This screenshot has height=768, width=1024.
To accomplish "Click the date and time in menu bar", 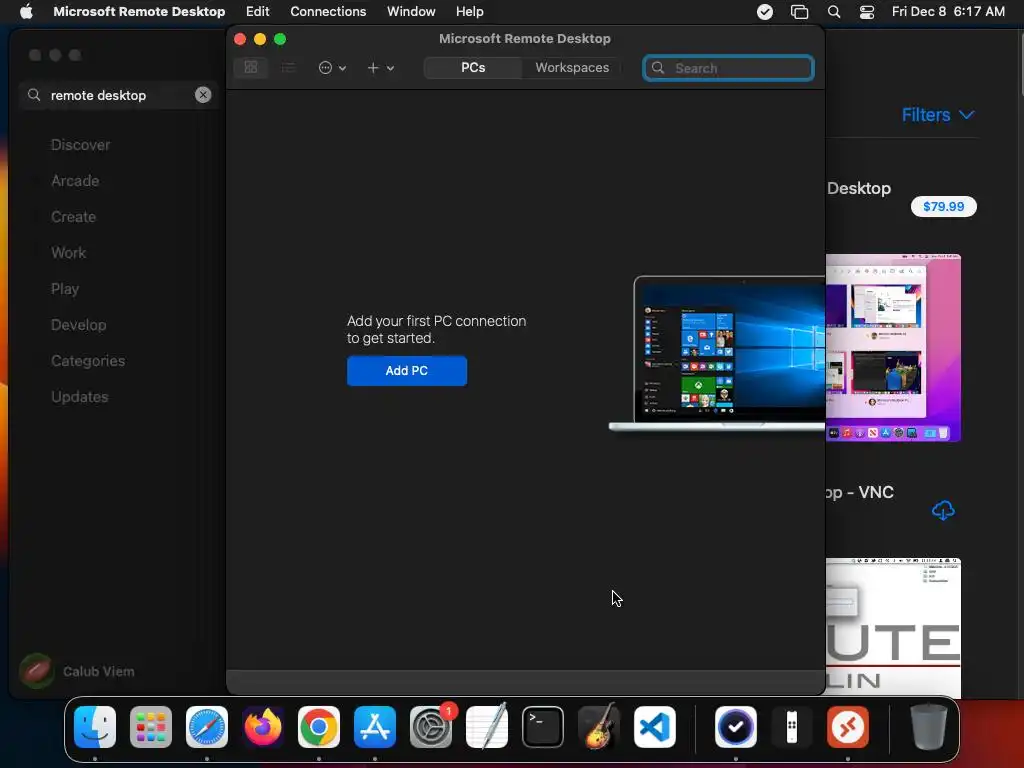I will 948,12.
